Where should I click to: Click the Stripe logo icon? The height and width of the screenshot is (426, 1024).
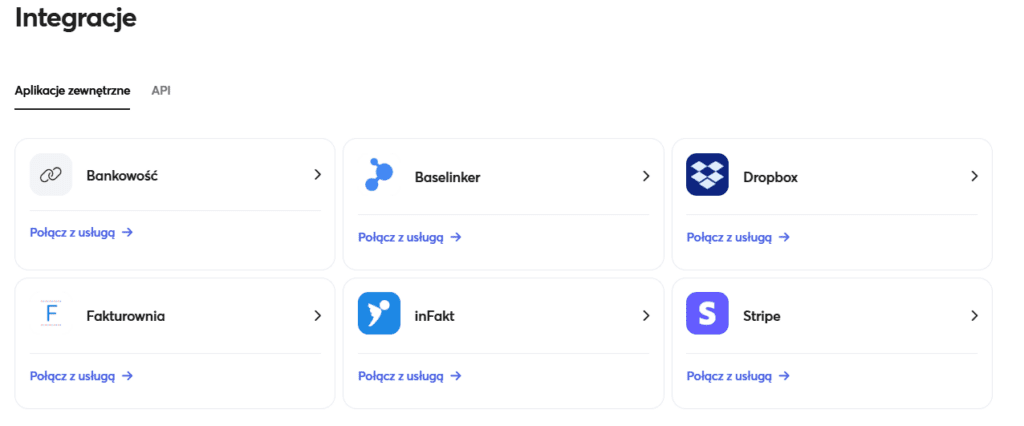point(707,314)
